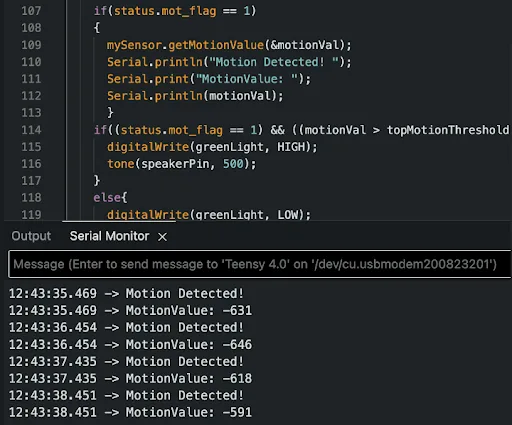Click Serial.println(motionVal) on line 112

[x=195, y=96]
